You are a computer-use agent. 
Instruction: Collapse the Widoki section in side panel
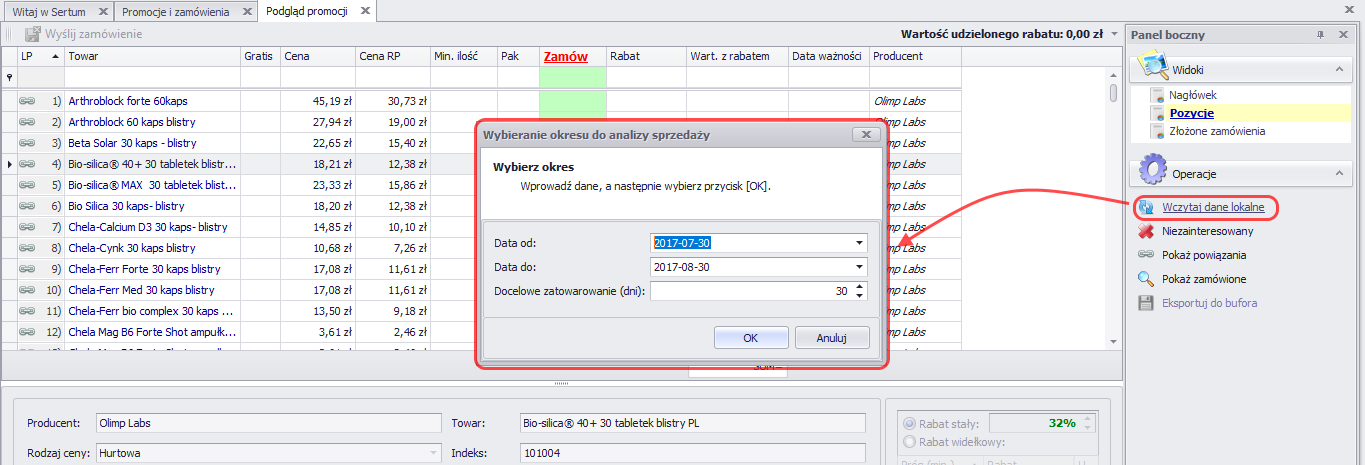tap(1337, 70)
